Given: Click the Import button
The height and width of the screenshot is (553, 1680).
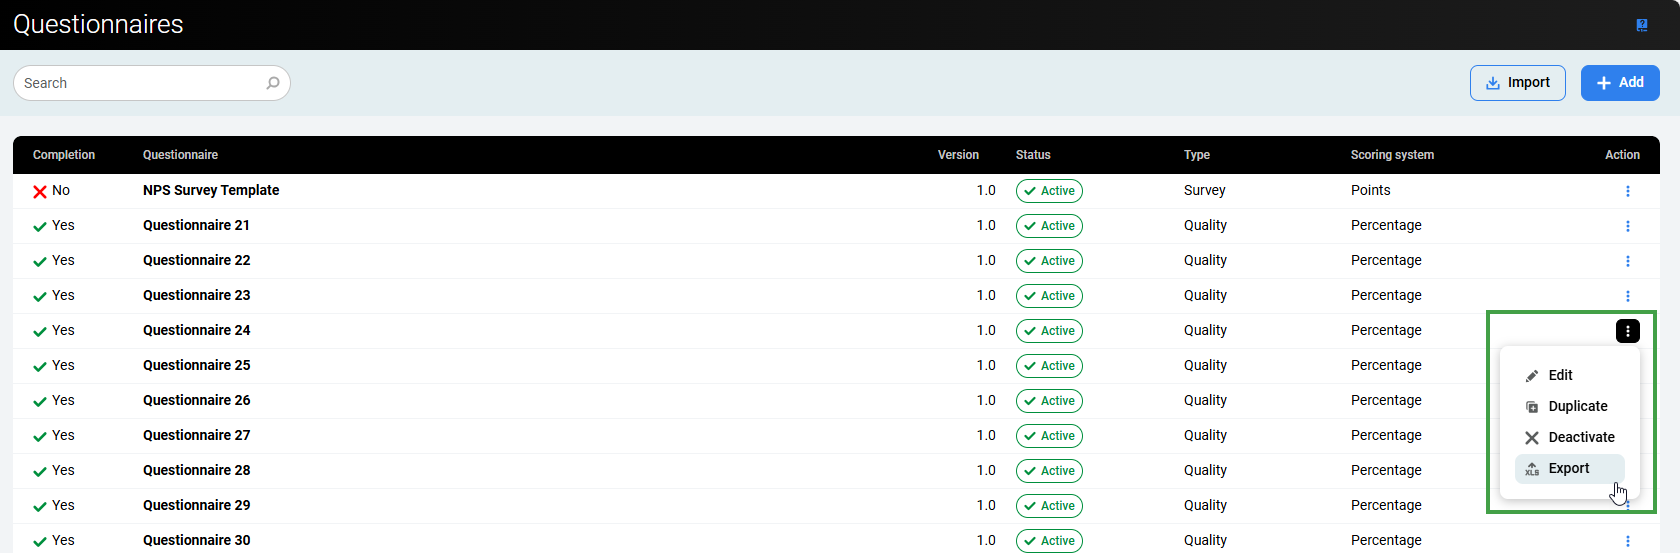Looking at the screenshot, I should tap(1517, 83).
